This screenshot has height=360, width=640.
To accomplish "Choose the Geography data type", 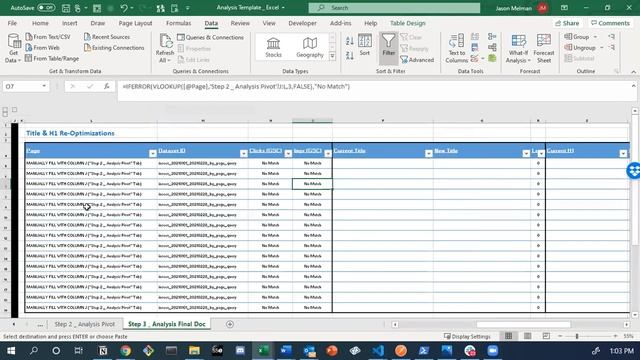I will click(x=310, y=47).
